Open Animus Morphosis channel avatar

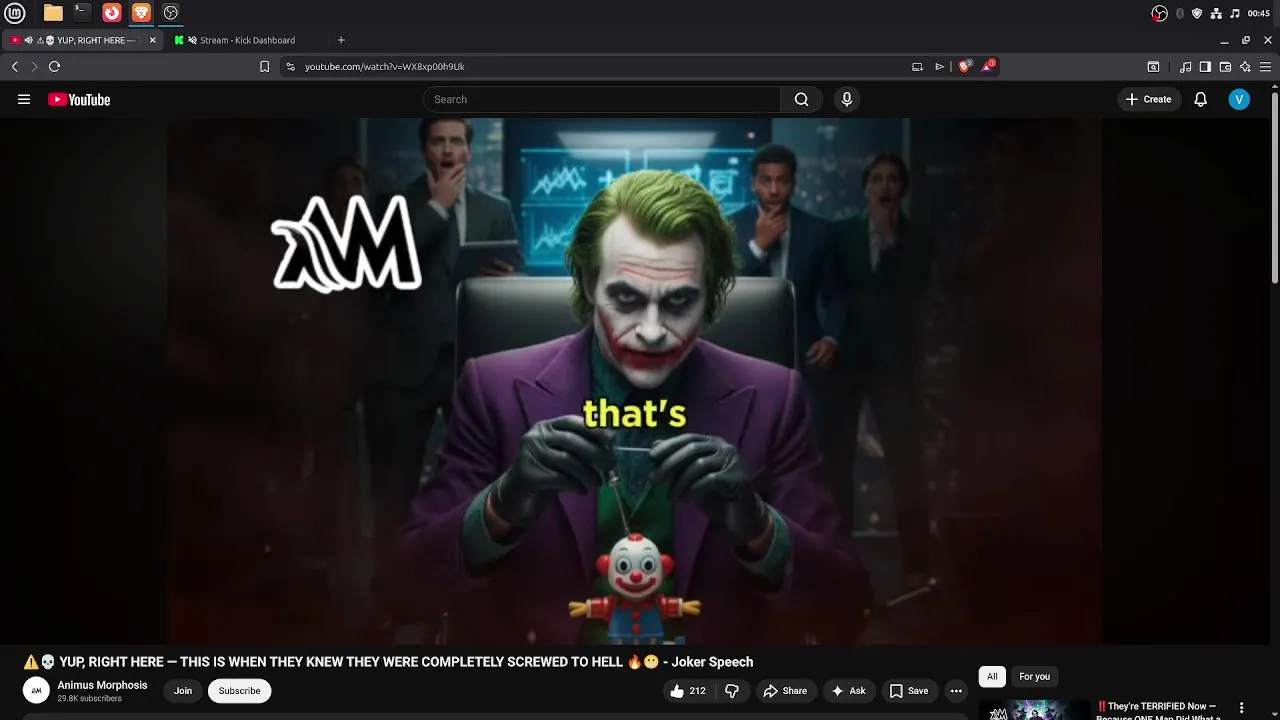[x=36, y=690]
